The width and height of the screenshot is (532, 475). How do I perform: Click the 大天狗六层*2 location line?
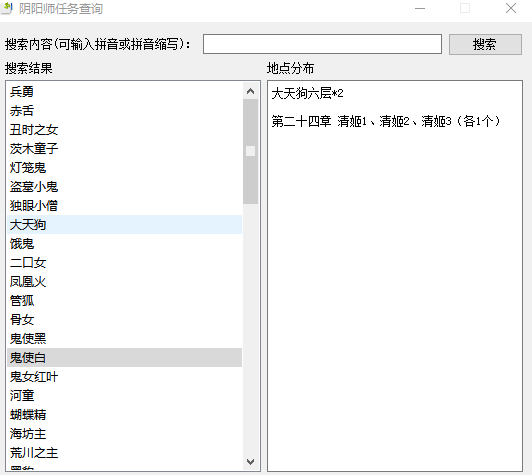pyautogui.click(x=307, y=93)
